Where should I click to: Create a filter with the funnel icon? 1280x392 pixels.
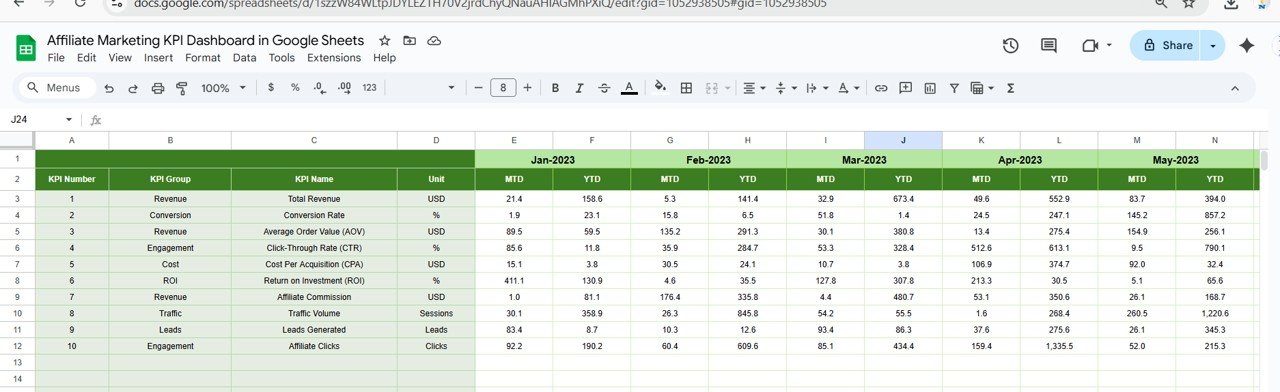[954, 88]
